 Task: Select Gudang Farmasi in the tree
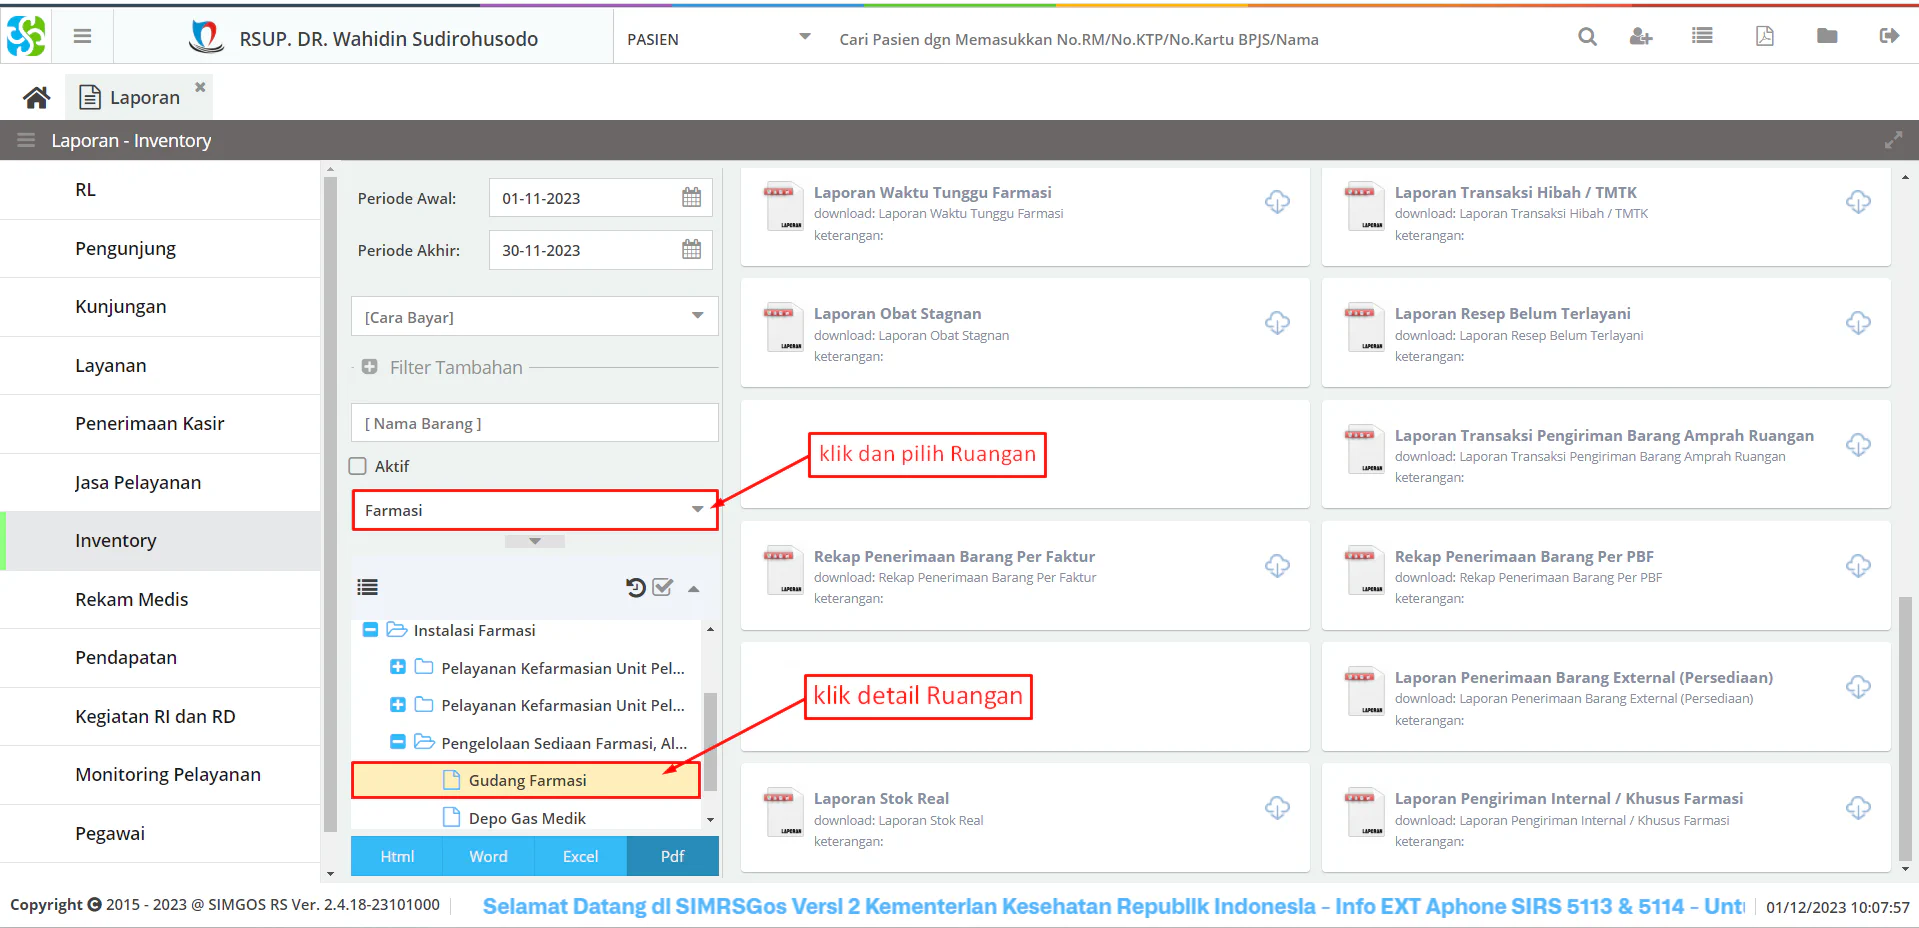tap(526, 780)
